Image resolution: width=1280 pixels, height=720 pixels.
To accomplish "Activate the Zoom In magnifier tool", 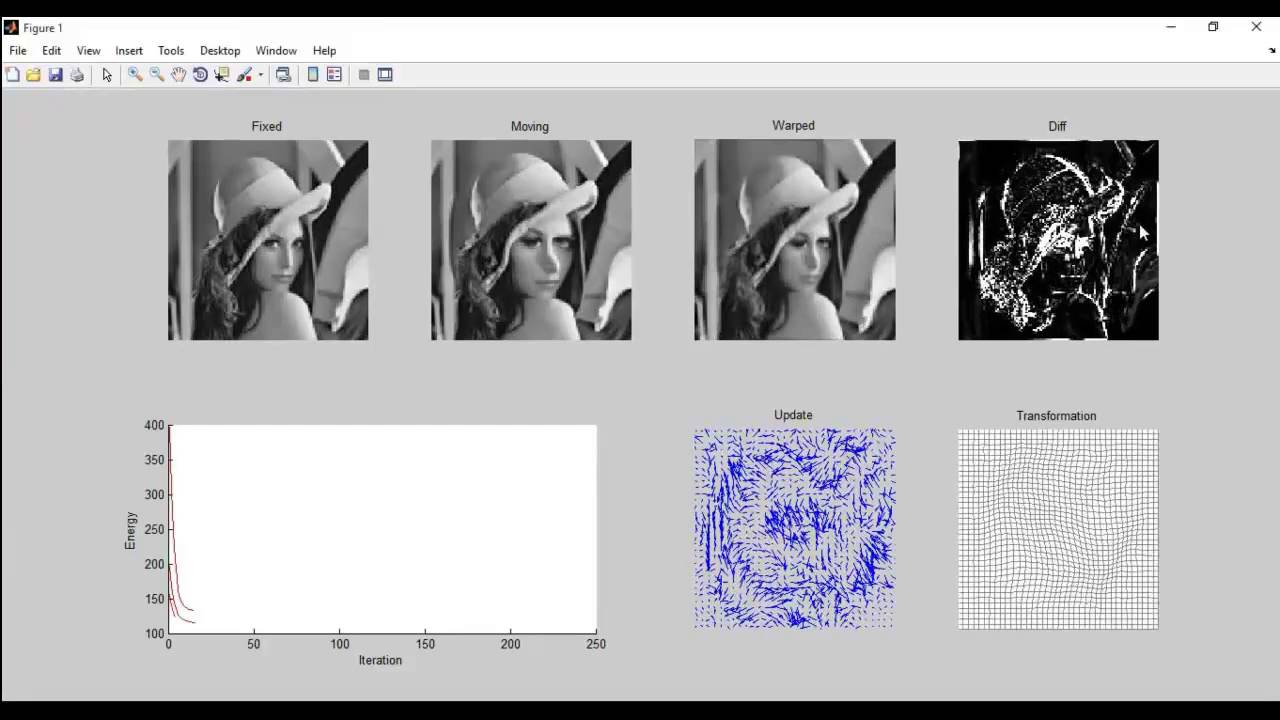I will point(135,75).
